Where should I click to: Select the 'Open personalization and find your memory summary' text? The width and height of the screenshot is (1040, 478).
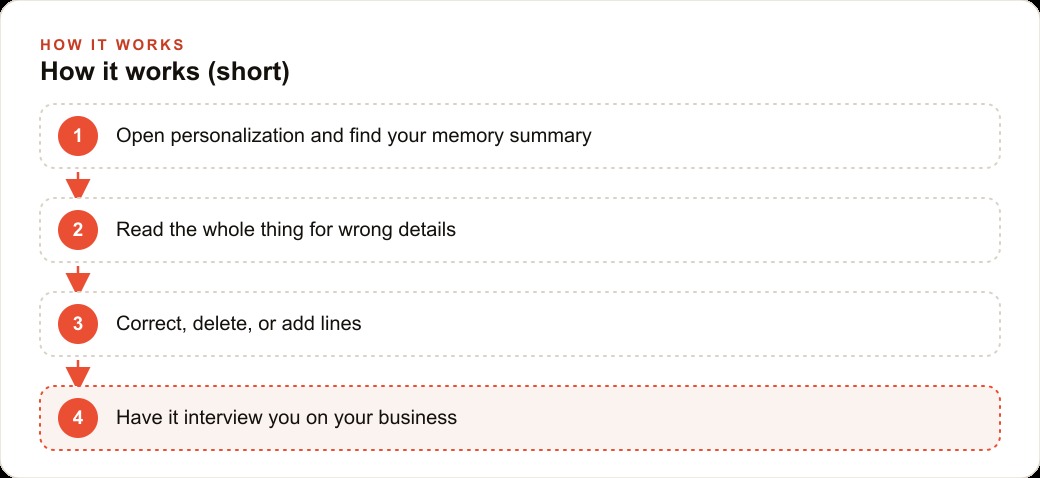(x=354, y=136)
